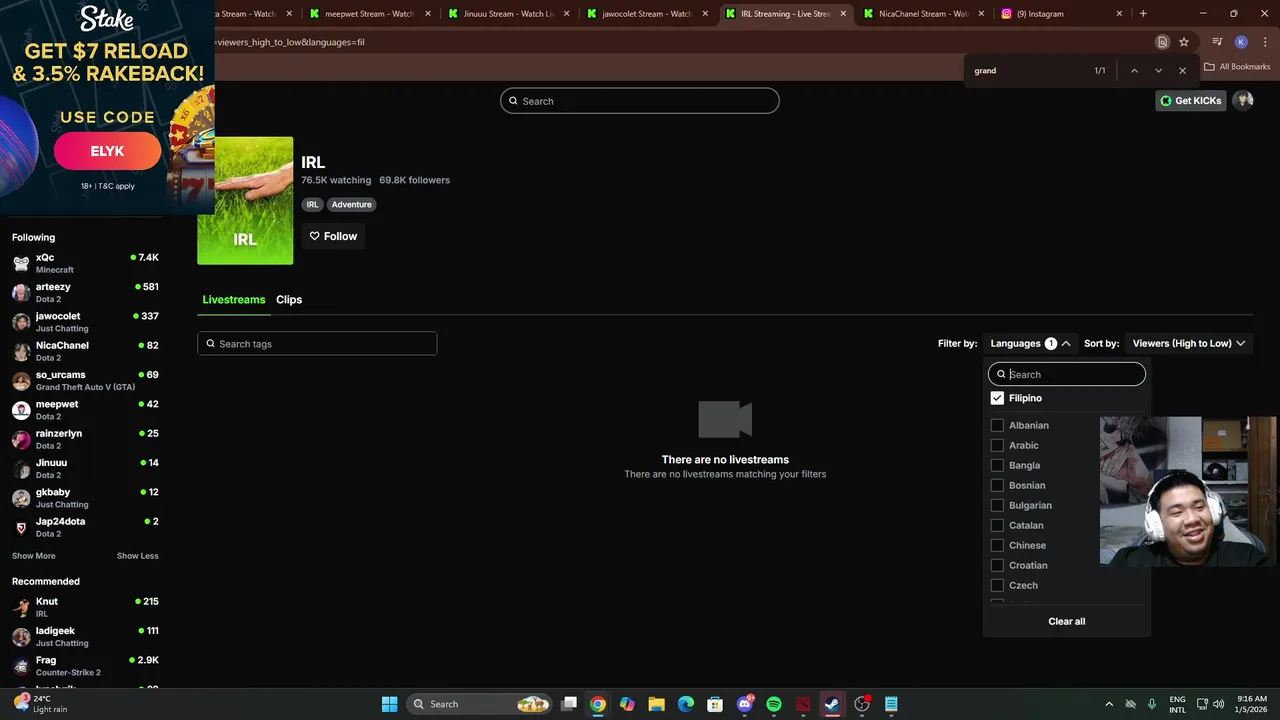Check the Arabic language checkbox
Image resolution: width=1280 pixels, height=720 pixels.
pos(997,445)
